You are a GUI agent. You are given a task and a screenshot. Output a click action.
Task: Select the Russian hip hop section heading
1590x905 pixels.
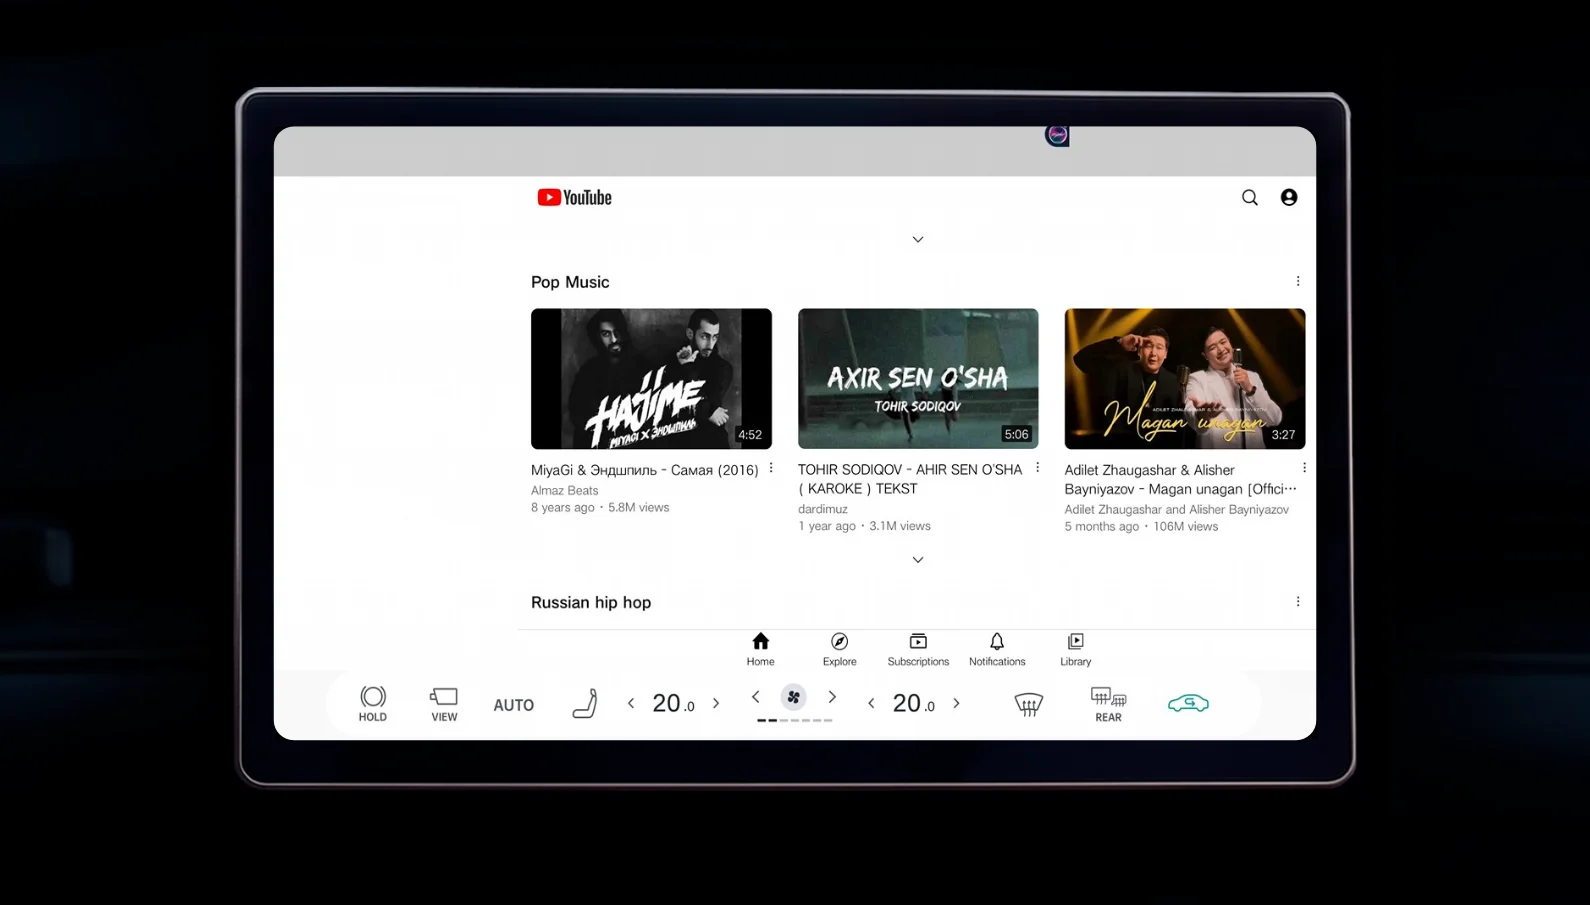(591, 602)
